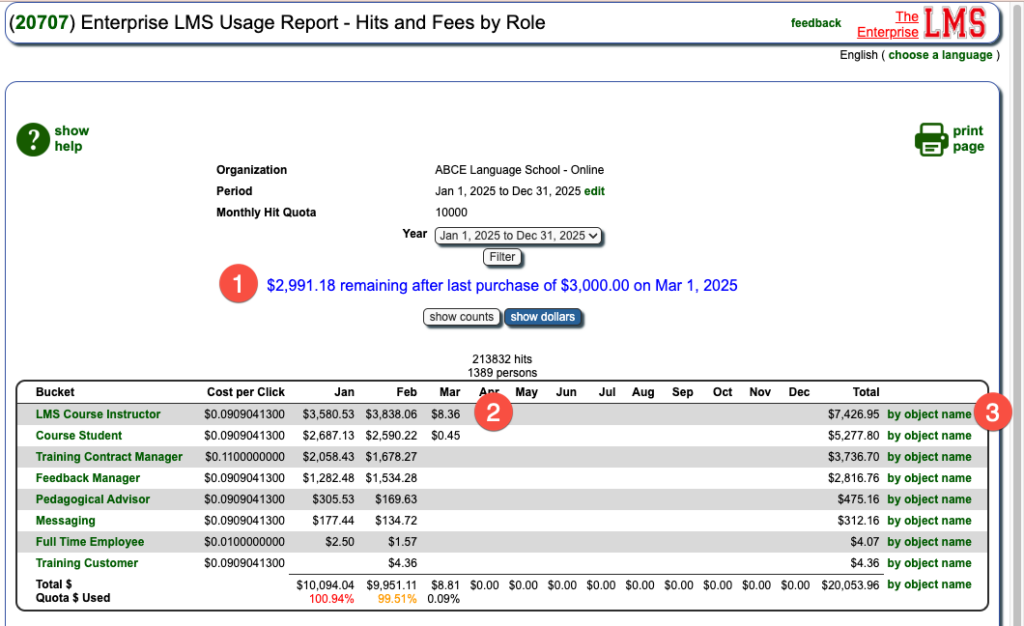Click by object name for Full Time Employee
The width and height of the screenshot is (1024, 626).
pyautogui.click(x=929, y=542)
